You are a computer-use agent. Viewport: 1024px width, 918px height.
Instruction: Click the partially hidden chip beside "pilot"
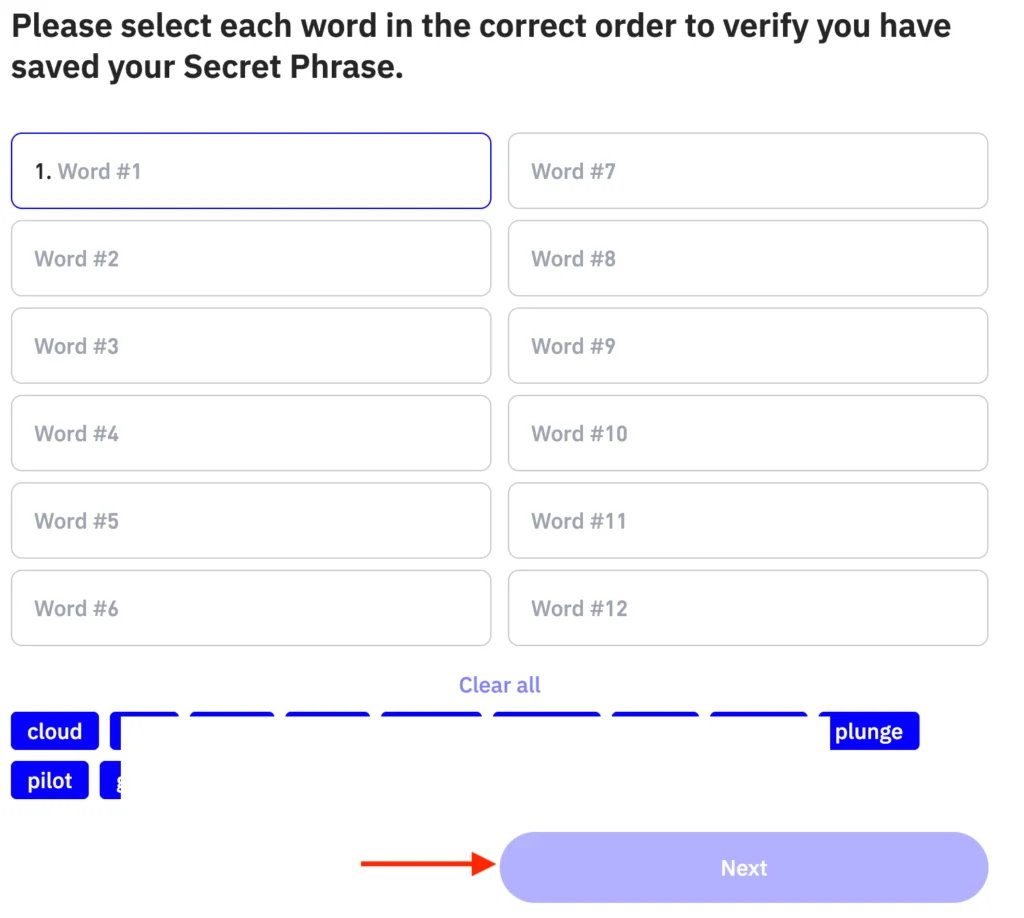[x=110, y=780]
